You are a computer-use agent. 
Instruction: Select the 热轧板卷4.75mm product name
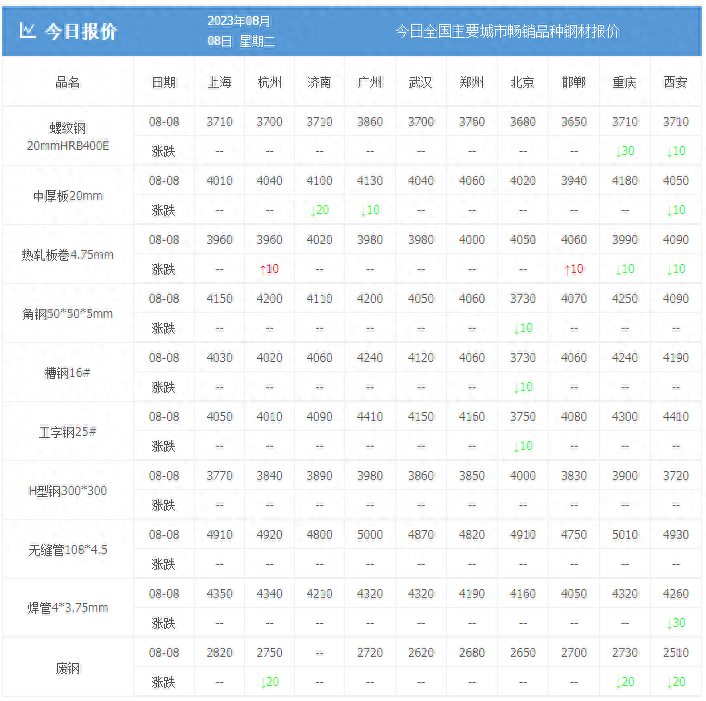(x=68, y=255)
